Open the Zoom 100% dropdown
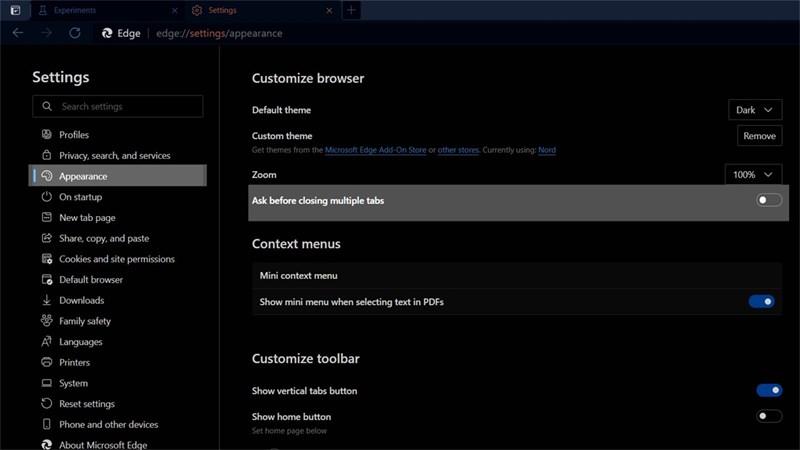 point(753,175)
